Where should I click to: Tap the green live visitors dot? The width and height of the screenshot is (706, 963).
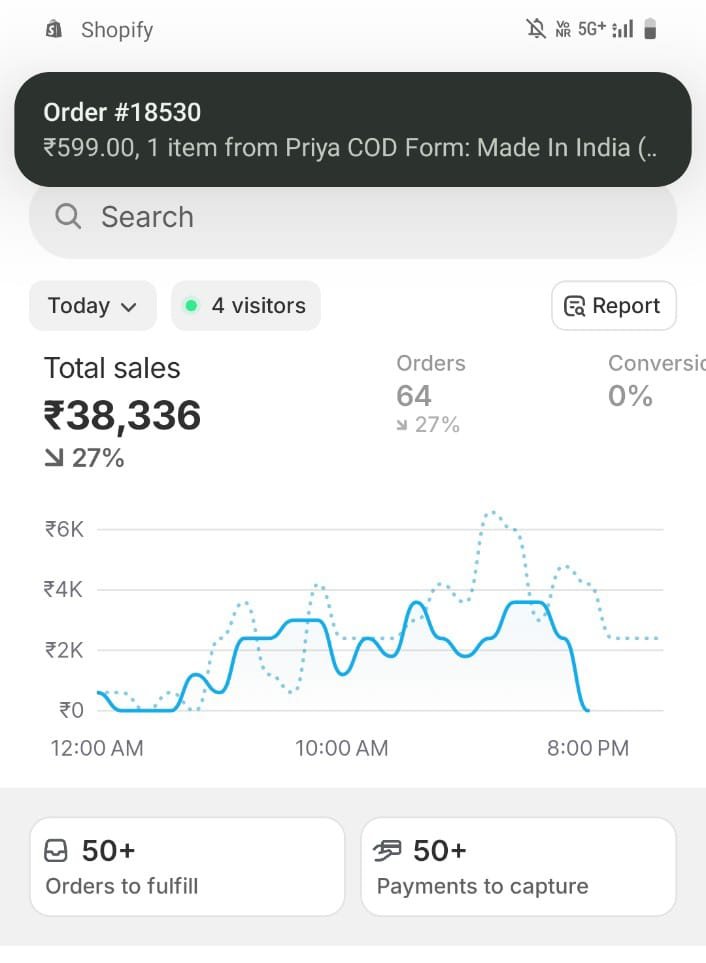192,306
